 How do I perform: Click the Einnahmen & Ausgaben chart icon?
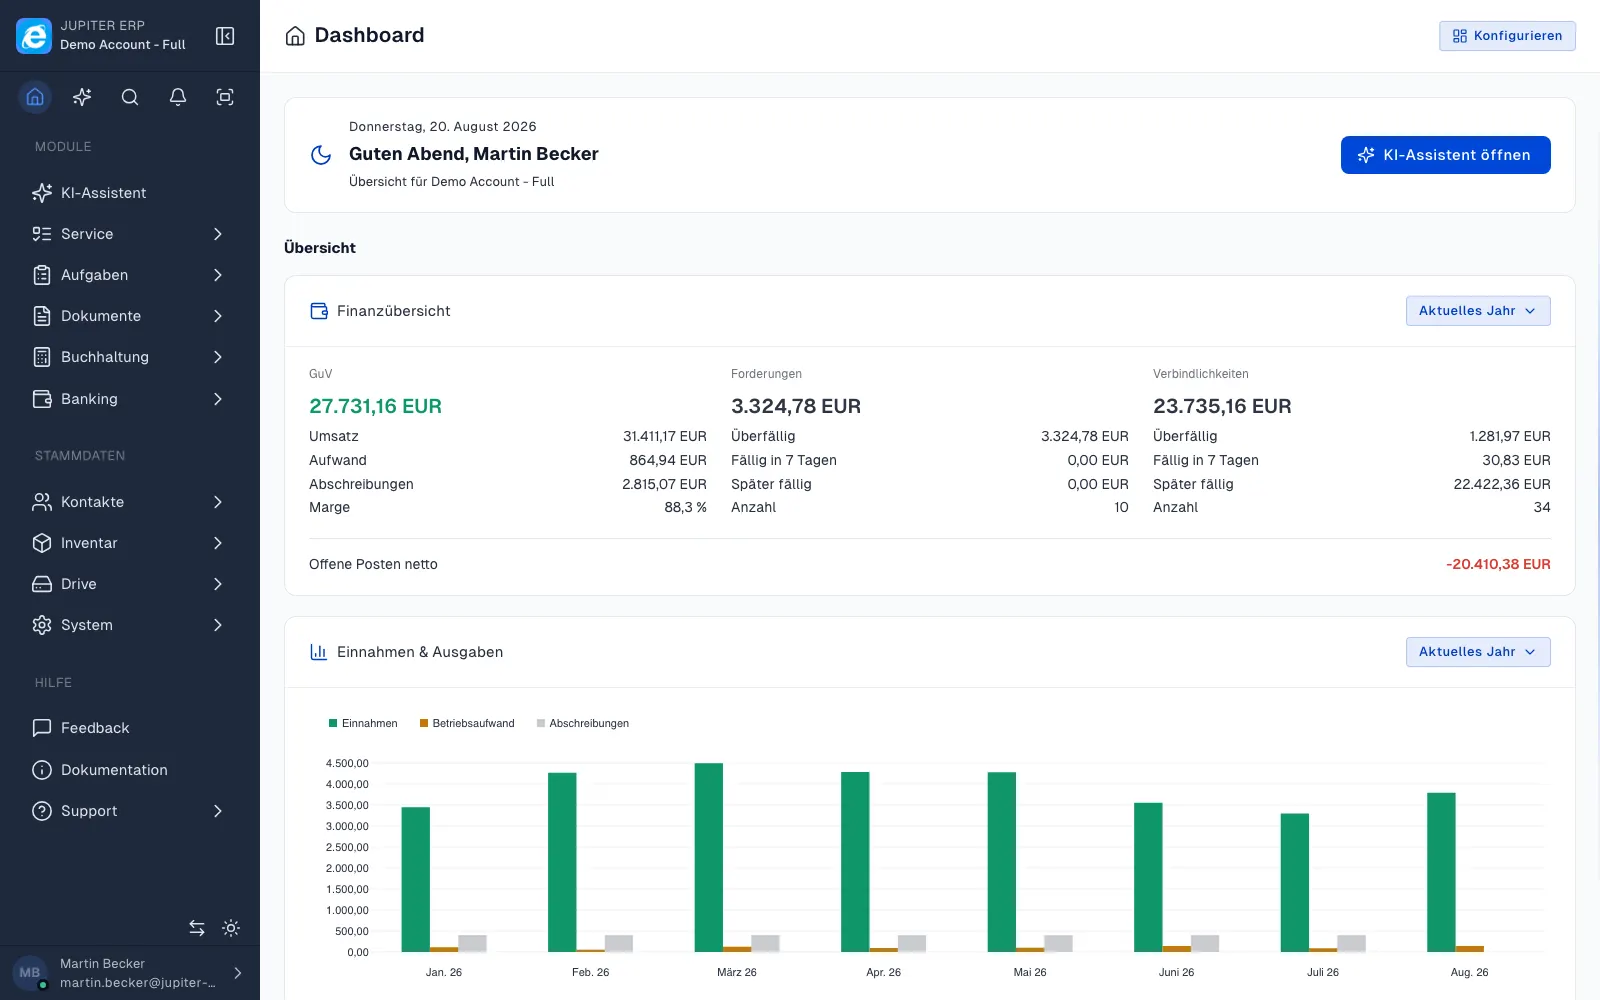319,652
